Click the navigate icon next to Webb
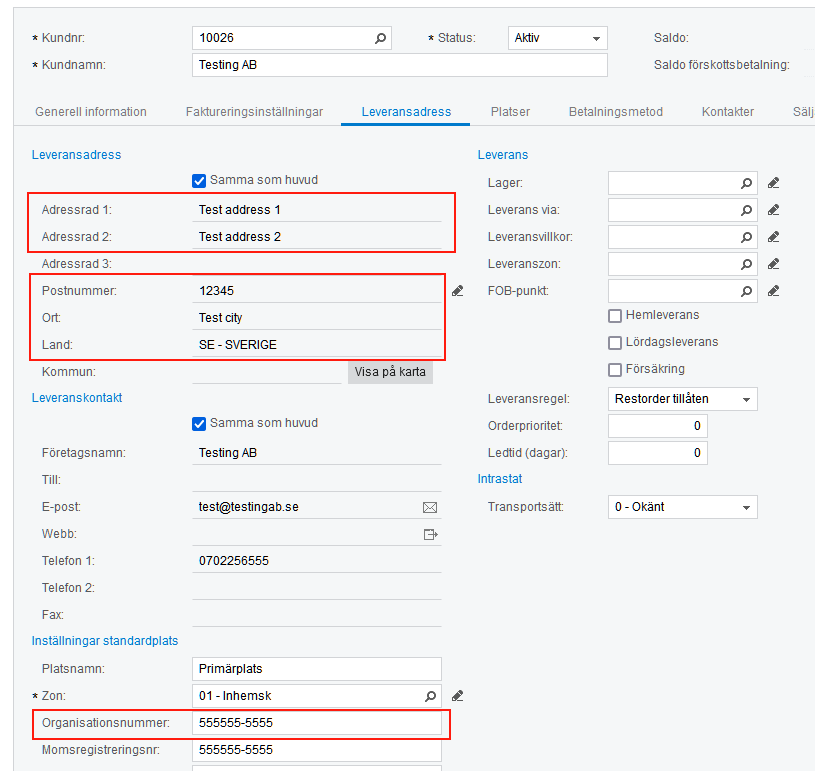815x771 pixels. point(430,534)
